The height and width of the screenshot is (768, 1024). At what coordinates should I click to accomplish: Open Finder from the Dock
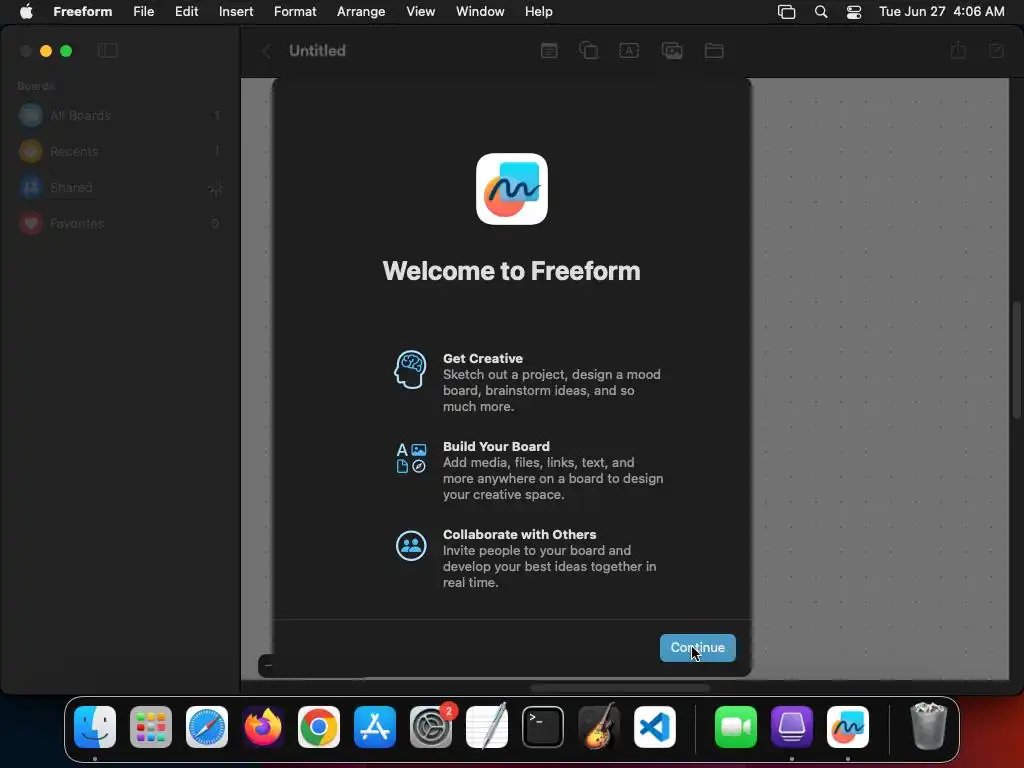point(95,727)
